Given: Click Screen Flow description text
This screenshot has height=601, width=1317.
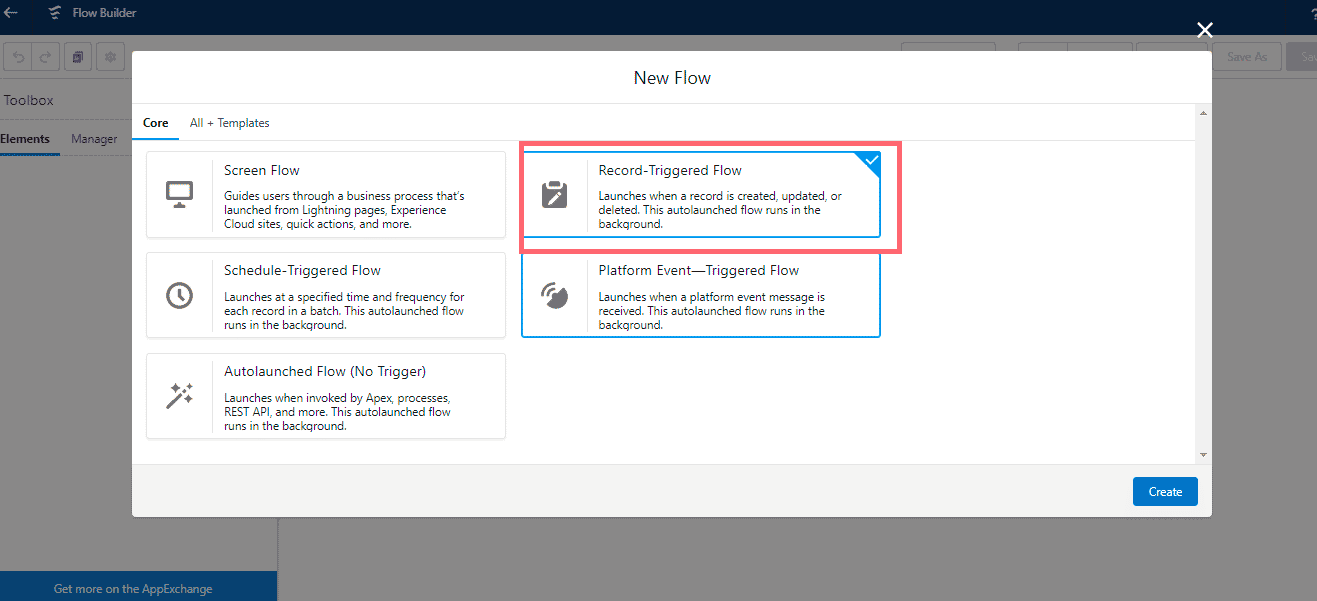Looking at the screenshot, I should 344,210.
